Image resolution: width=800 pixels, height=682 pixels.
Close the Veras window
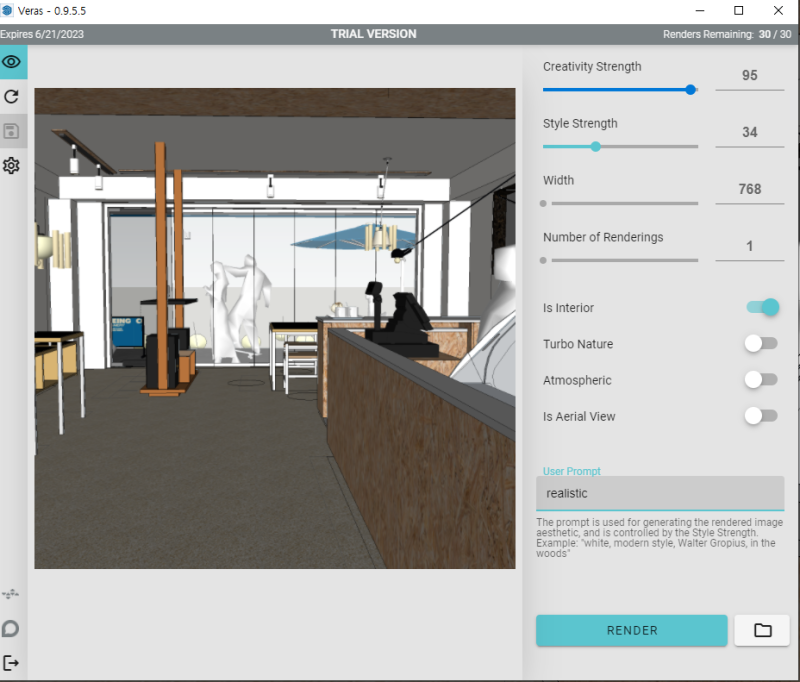pyautogui.click(x=778, y=11)
